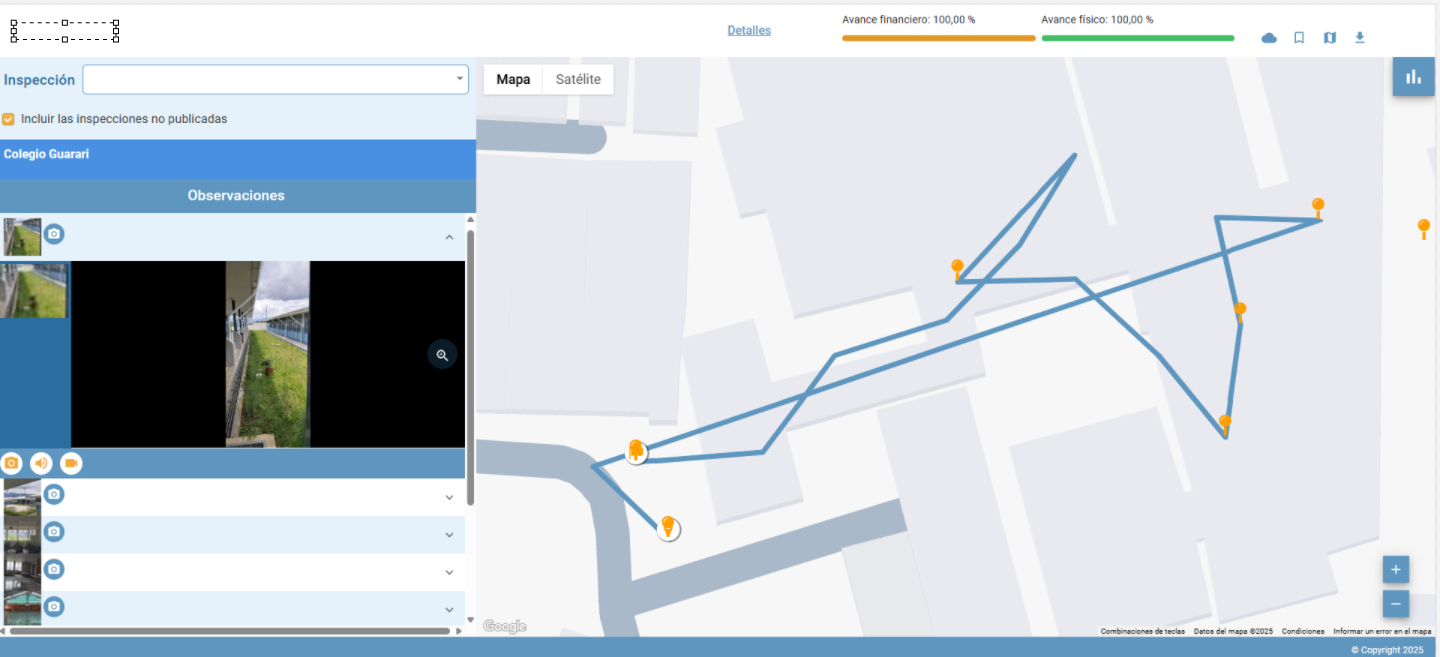The height and width of the screenshot is (657, 1440).
Task: Select the orange video camera icon
Action: pyautogui.click(x=71, y=463)
